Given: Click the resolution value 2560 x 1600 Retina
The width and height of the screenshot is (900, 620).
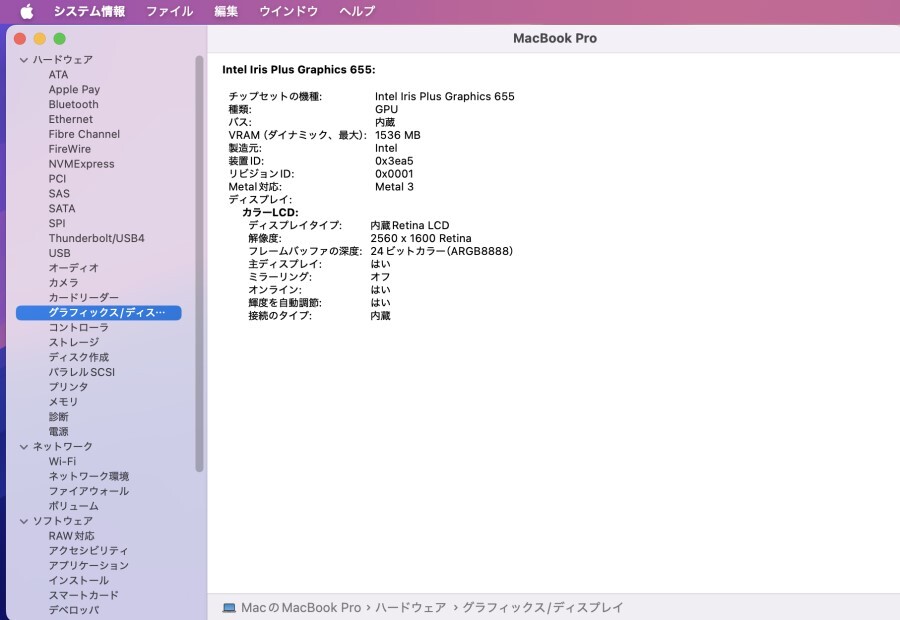Looking at the screenshot, I should pyautogui.click(x=421, y=238).
